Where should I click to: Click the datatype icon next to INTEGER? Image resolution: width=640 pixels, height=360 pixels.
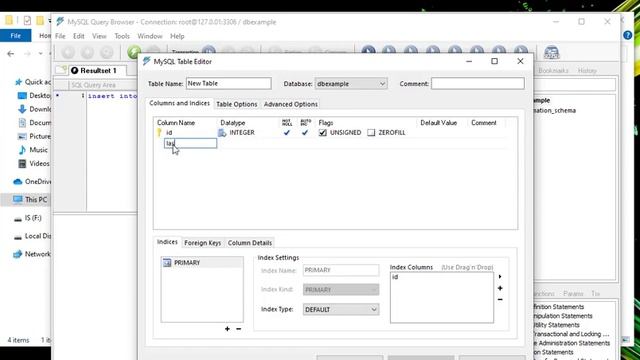(222, 133)
